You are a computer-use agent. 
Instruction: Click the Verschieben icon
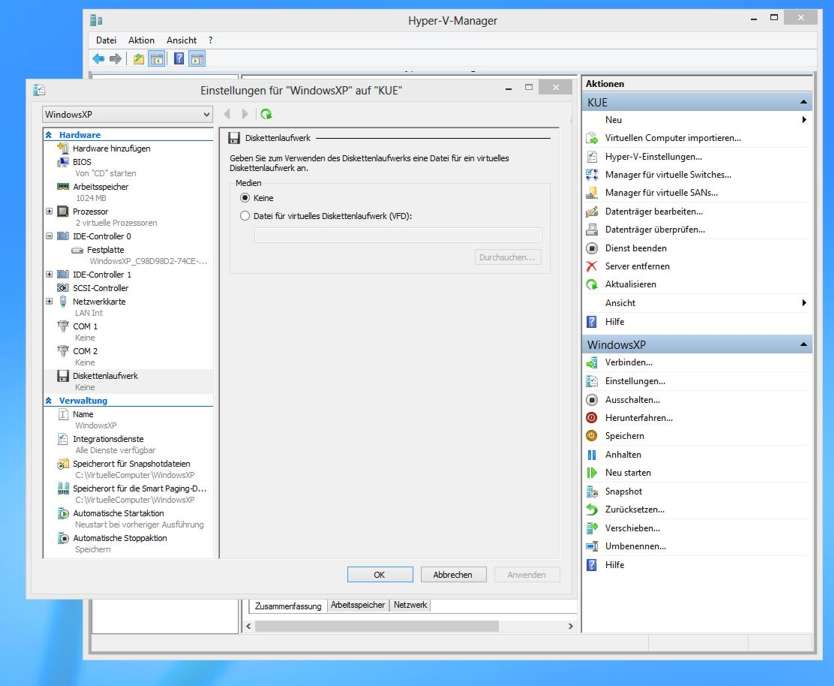[x=591, y=529]
